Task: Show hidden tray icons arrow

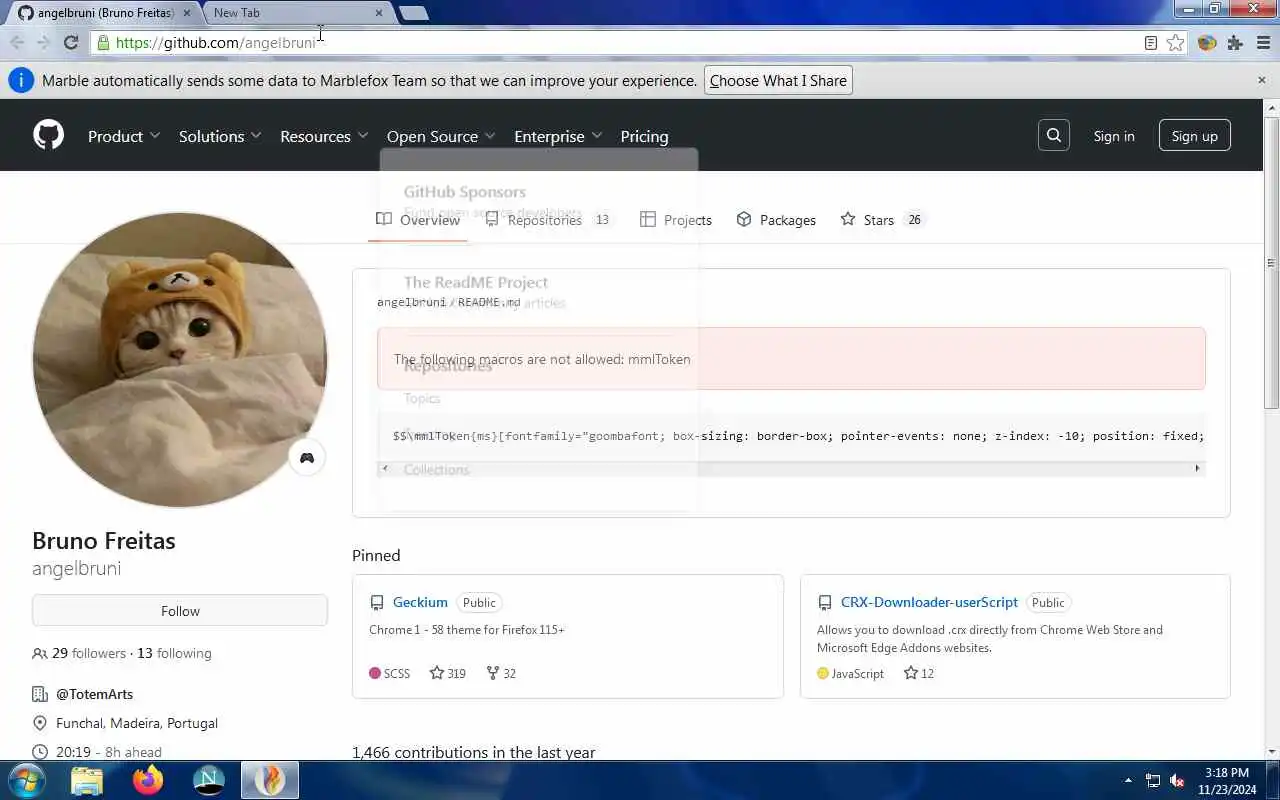Action: [x=1129, y=780]
